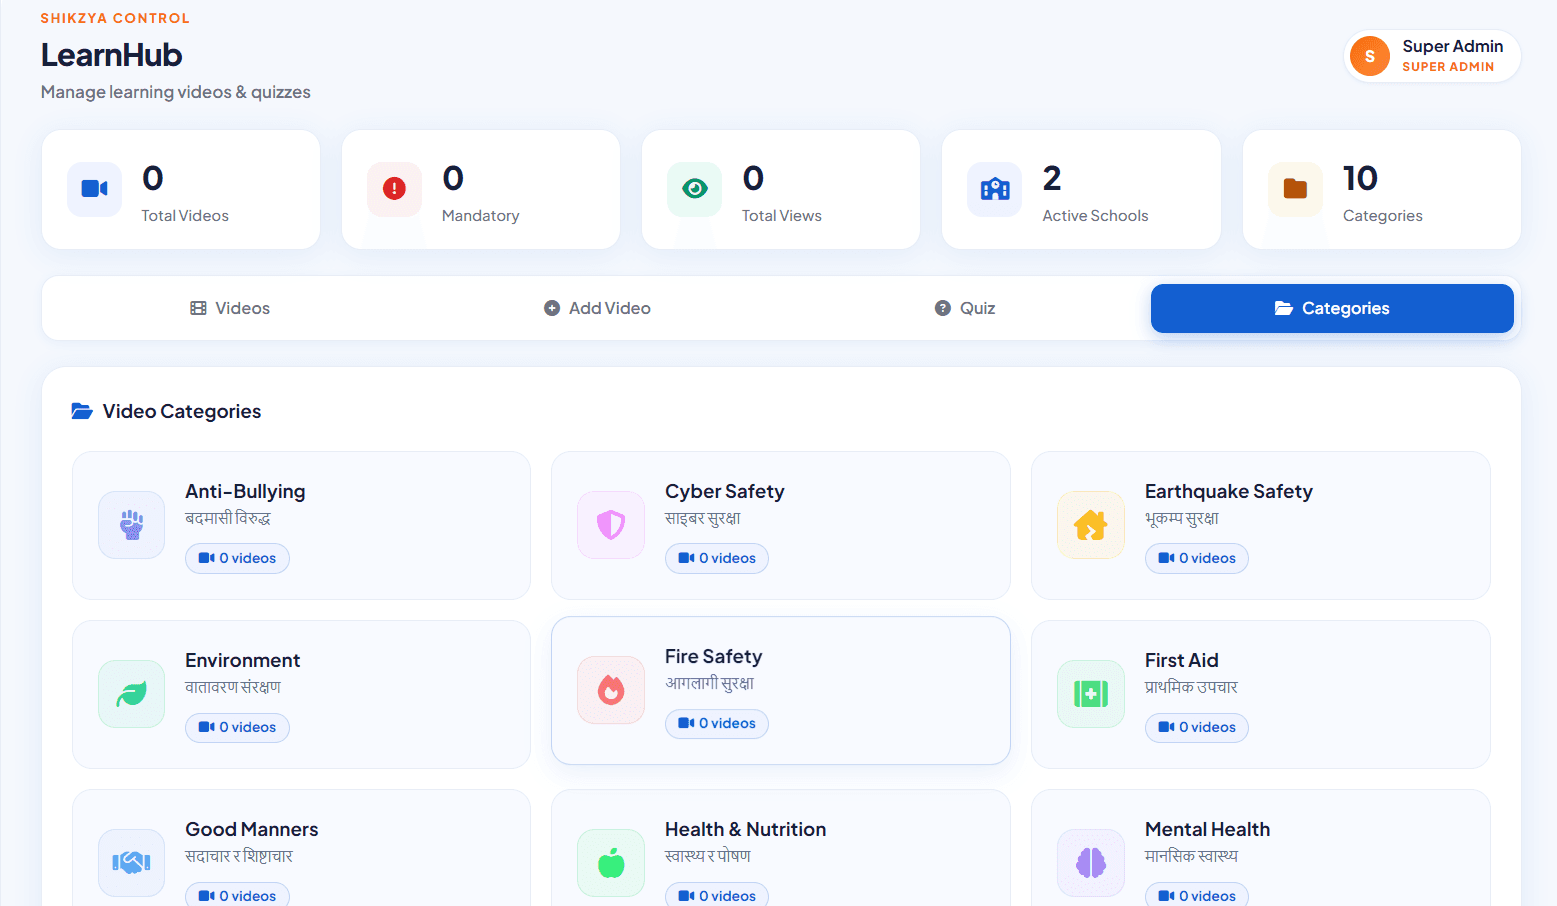The width and height of the screenshot is (1557, 906).
Task: Click the Mental Health category title
Action: (x=1208, y=829)
